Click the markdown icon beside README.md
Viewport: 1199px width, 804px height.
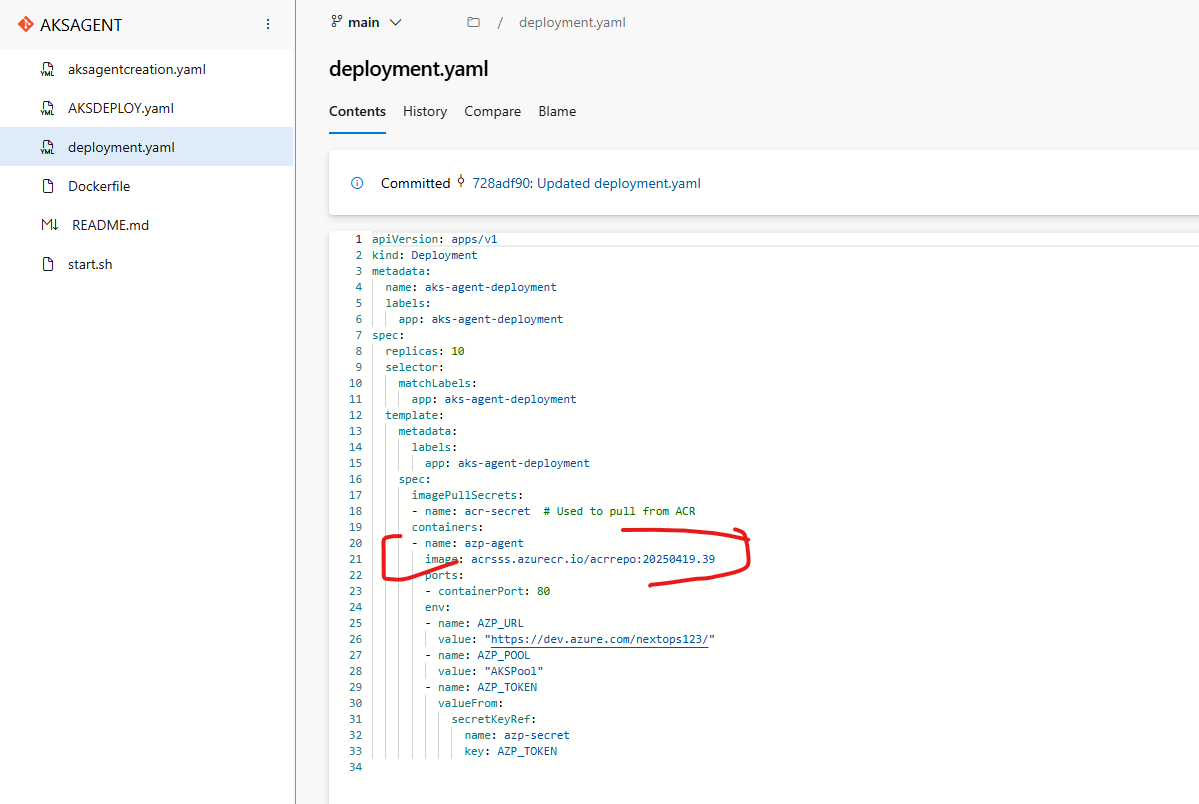(49, 225)
